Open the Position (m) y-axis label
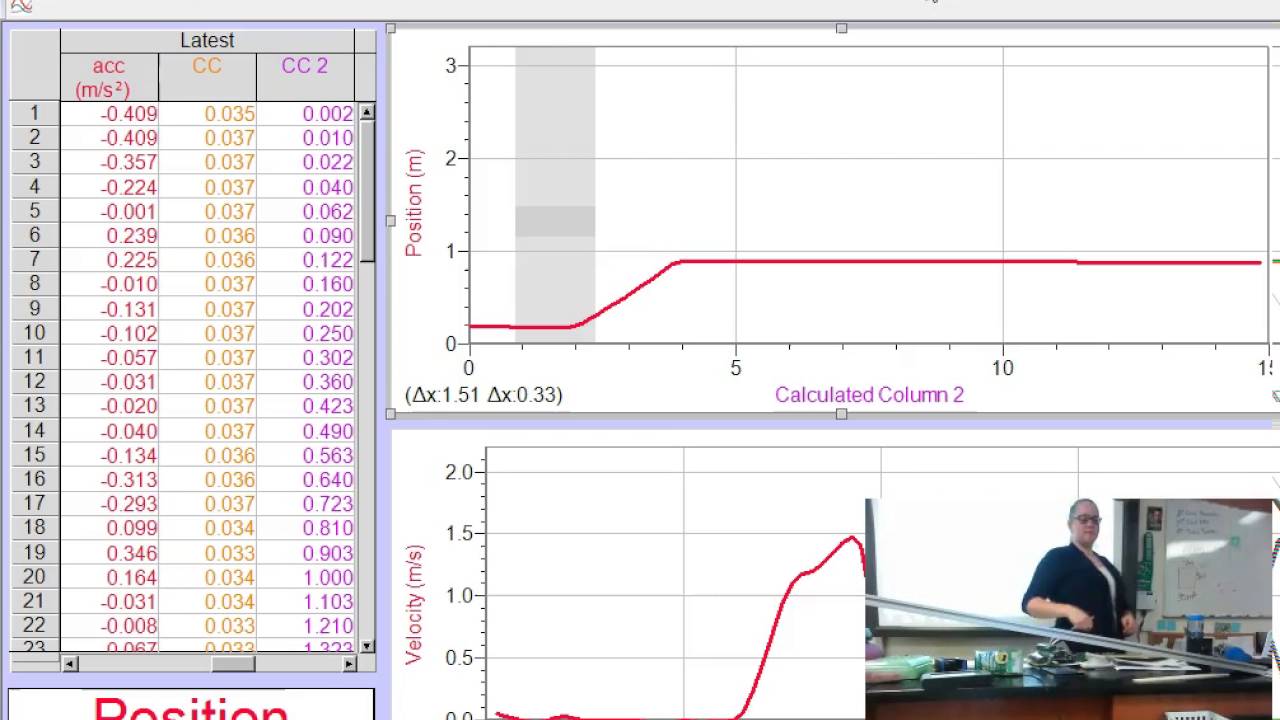The image size is (1280, 720). click(414, 203)
